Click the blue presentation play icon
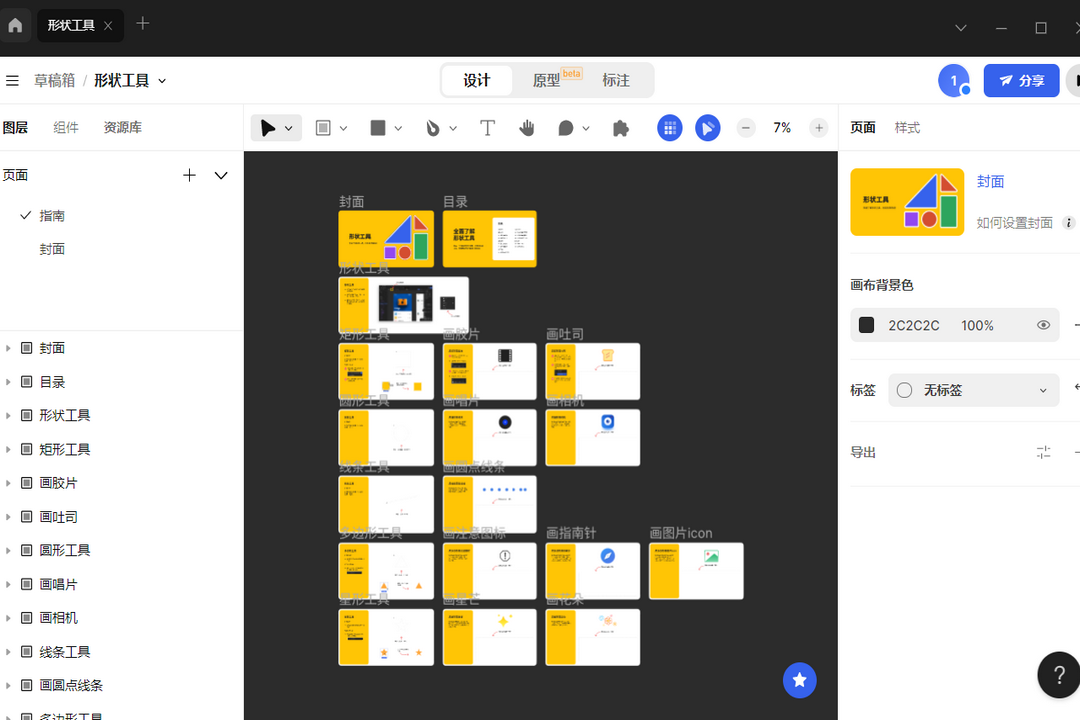The width and height of the screenshot is (1080, 720). tap(707, 128)
